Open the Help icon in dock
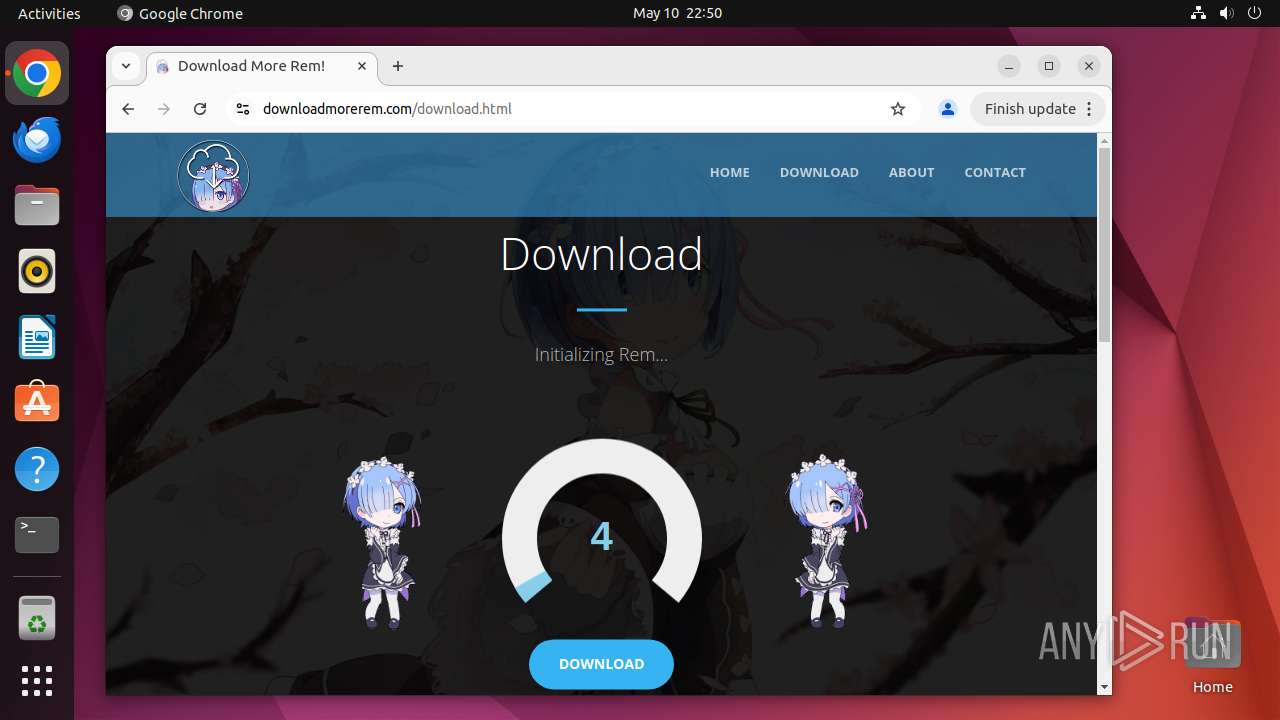The image size is (1280, 720). pos(37,468)
